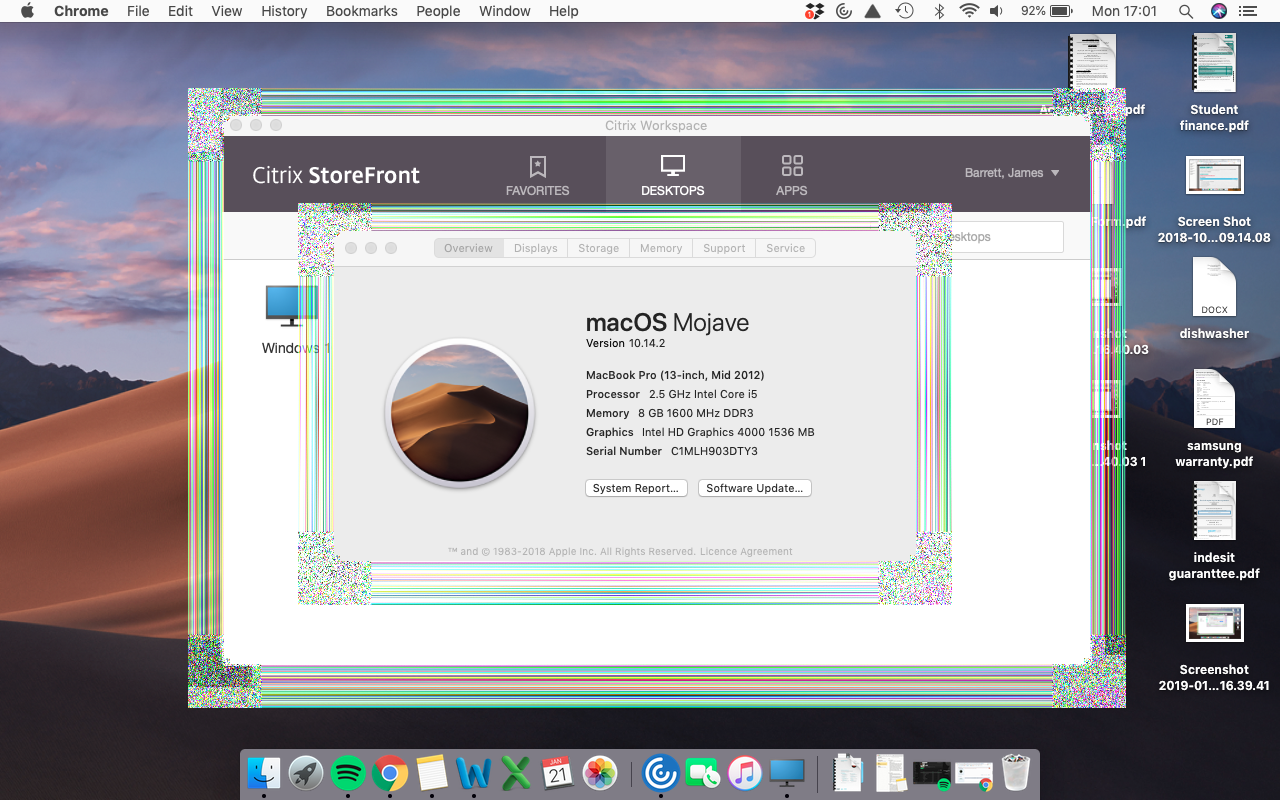Open the People menu
Viewport: 1280px width, 800px height.
(x=438, y=11)
